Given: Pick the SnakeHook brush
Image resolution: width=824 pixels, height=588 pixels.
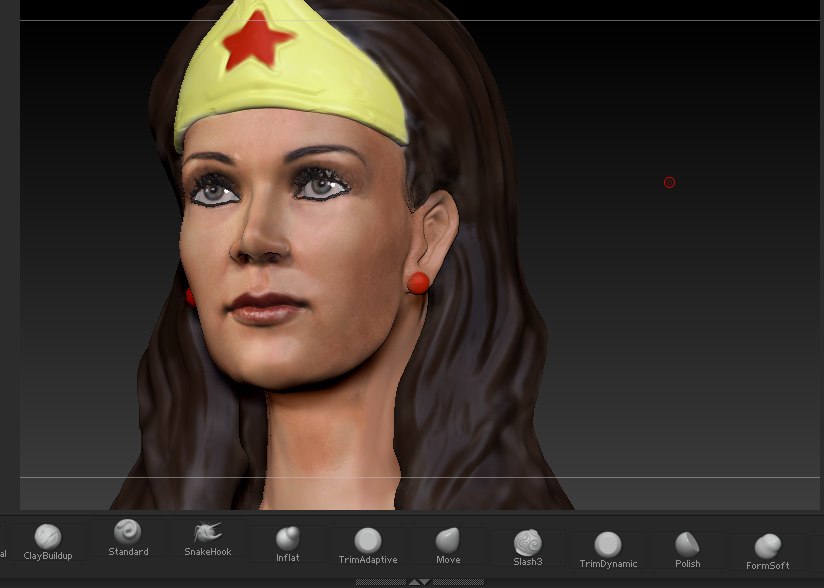Looking at the screenshot, I should click(207, 535).
